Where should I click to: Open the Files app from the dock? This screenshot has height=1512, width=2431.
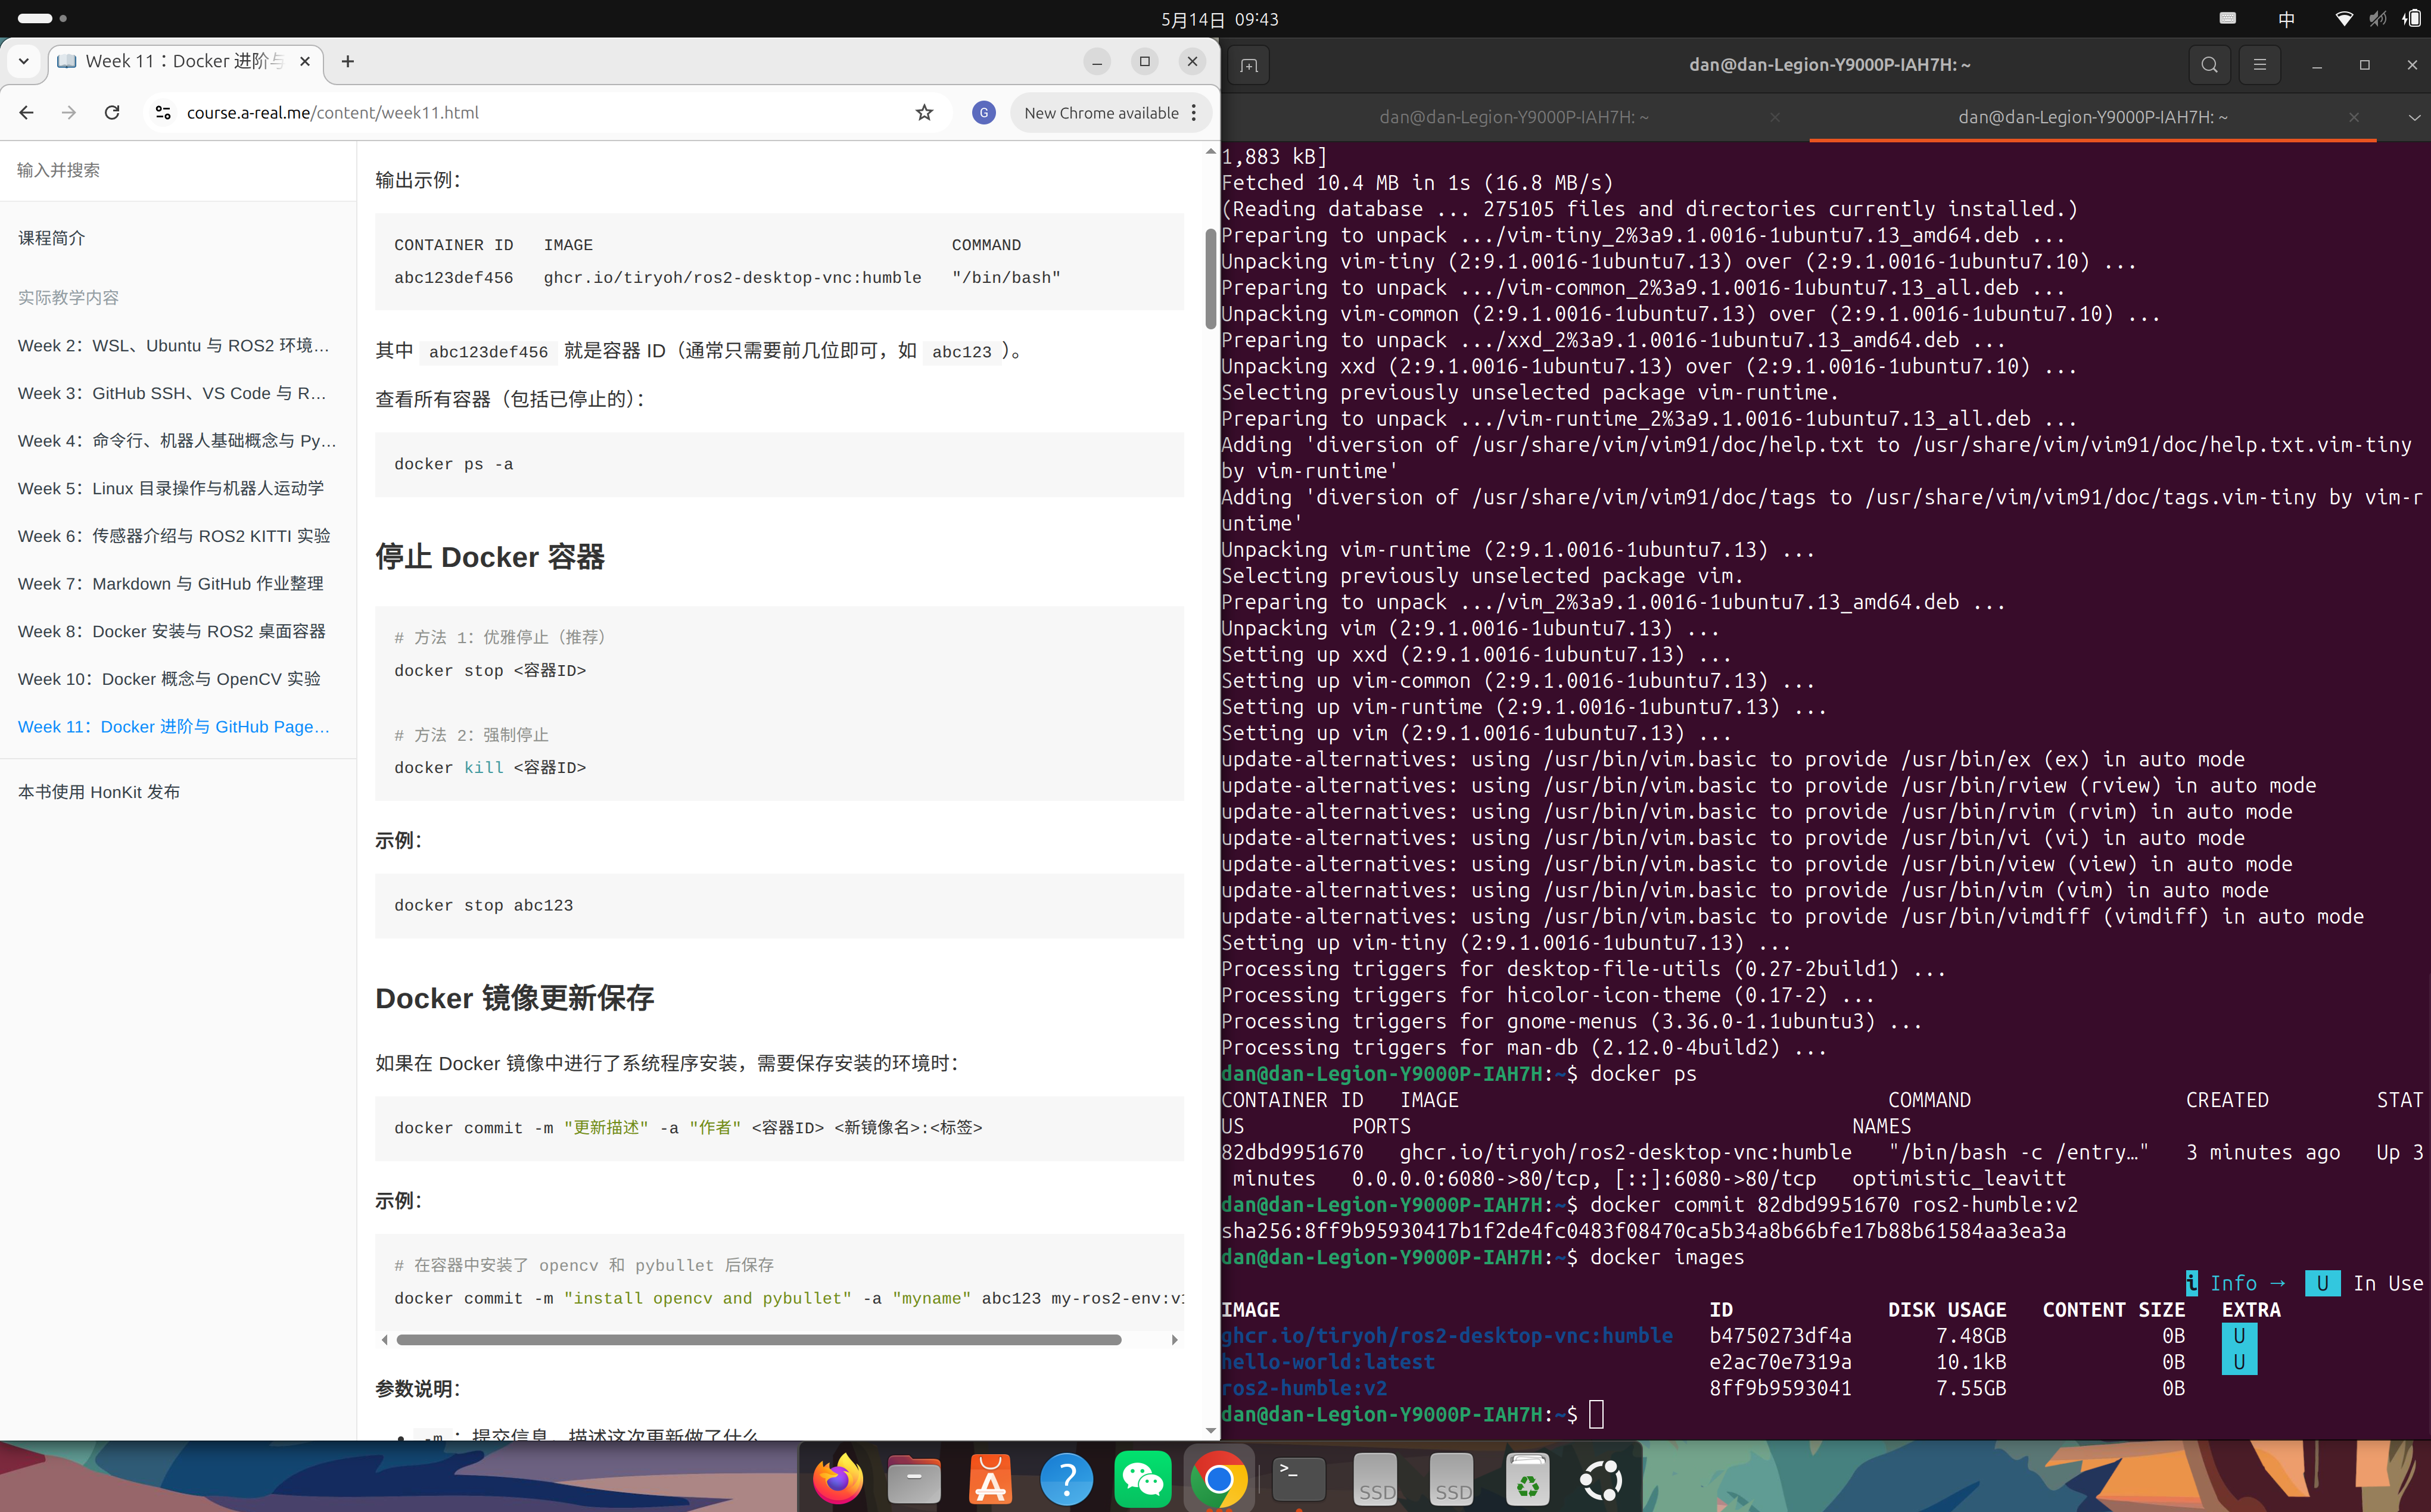coord(914,1479)
